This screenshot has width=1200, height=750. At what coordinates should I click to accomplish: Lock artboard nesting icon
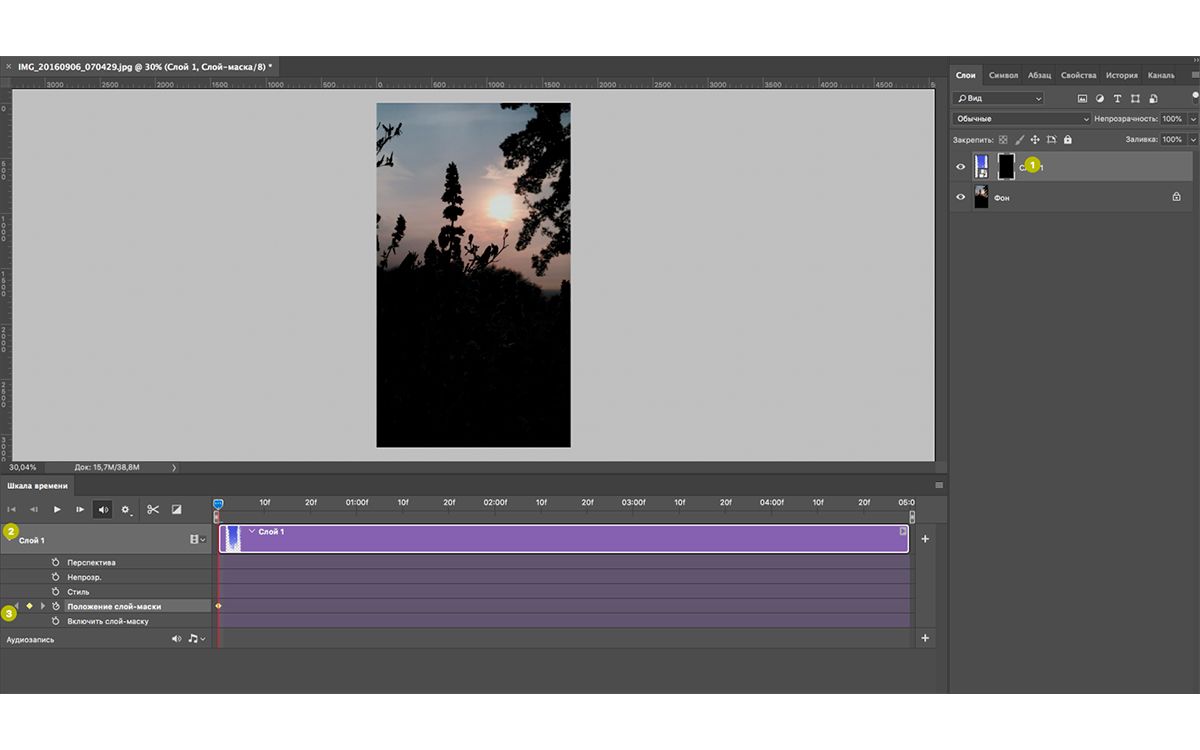pos(1051,140)
